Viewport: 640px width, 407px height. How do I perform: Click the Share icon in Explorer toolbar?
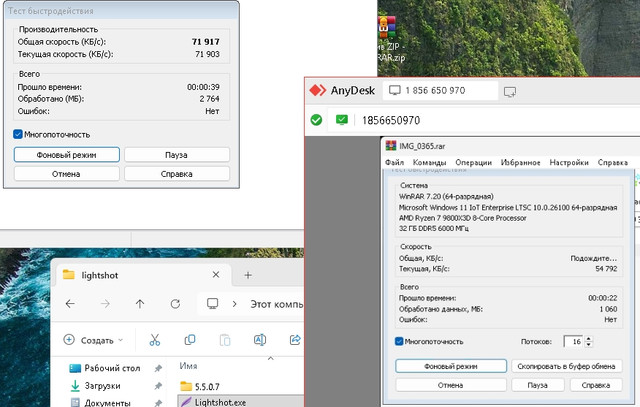295,340
